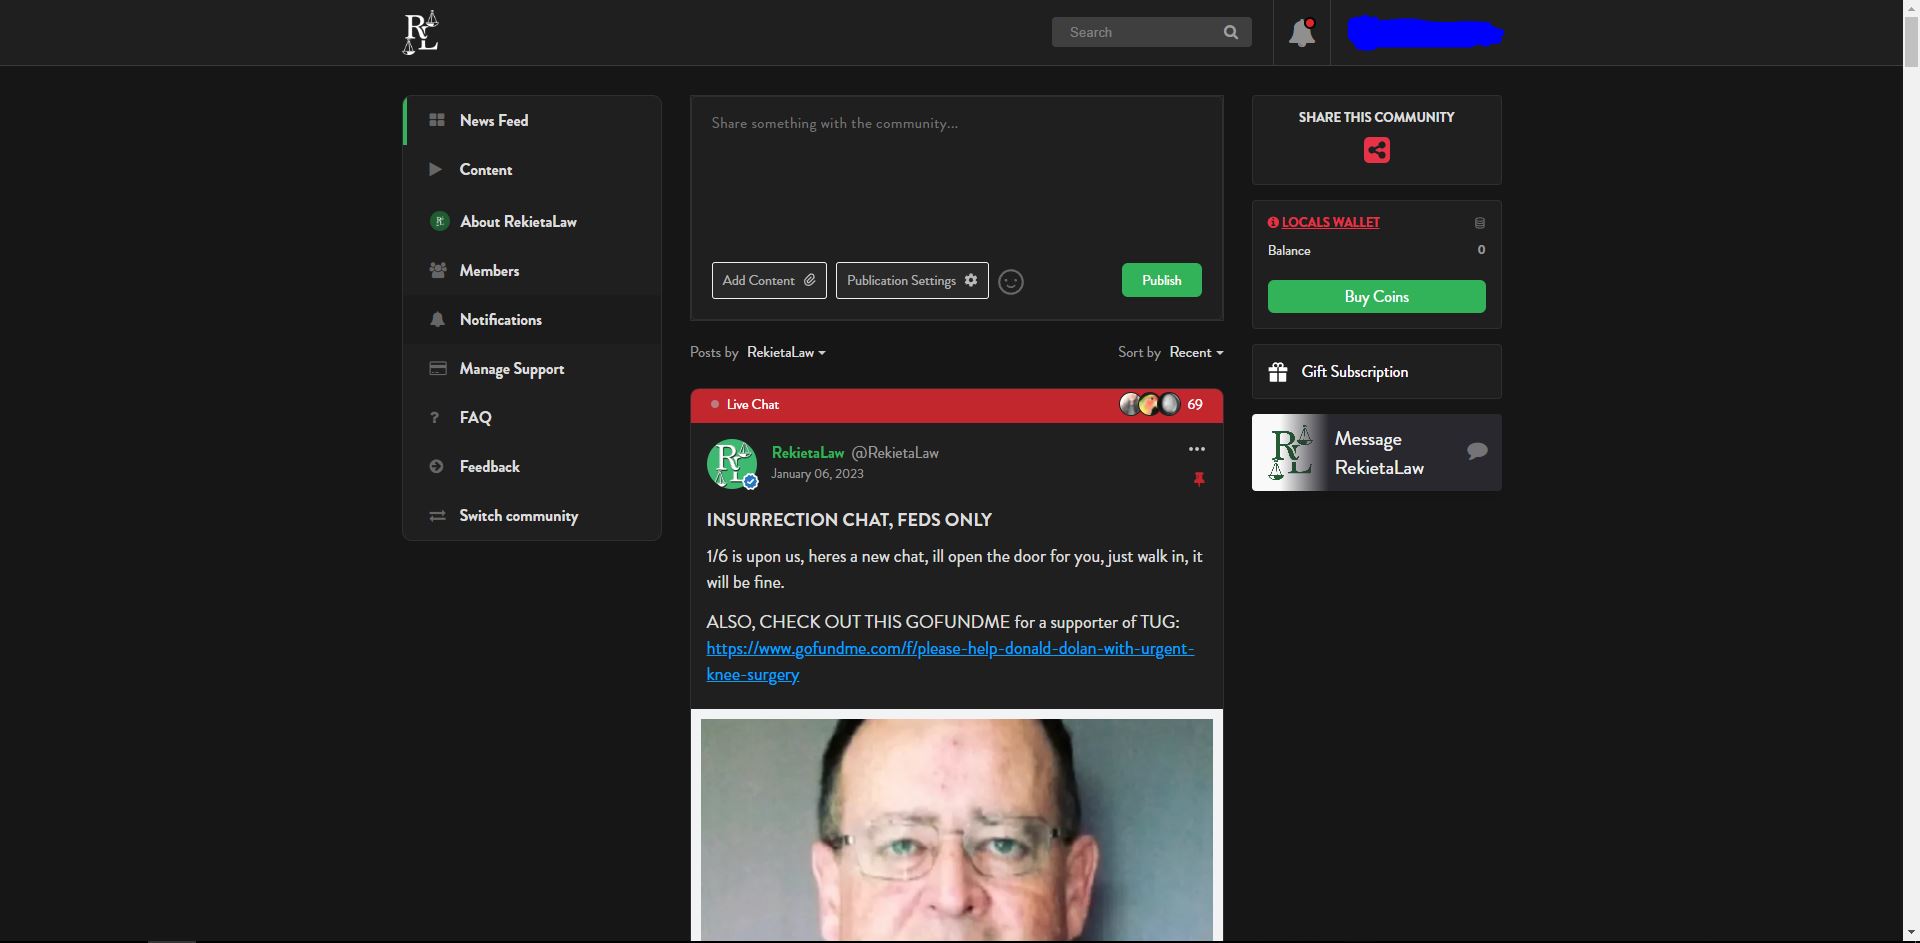Click the coins icon in Locals Wallet
This screenshot has height=943, width=1920.
(x=1480, y=223)
